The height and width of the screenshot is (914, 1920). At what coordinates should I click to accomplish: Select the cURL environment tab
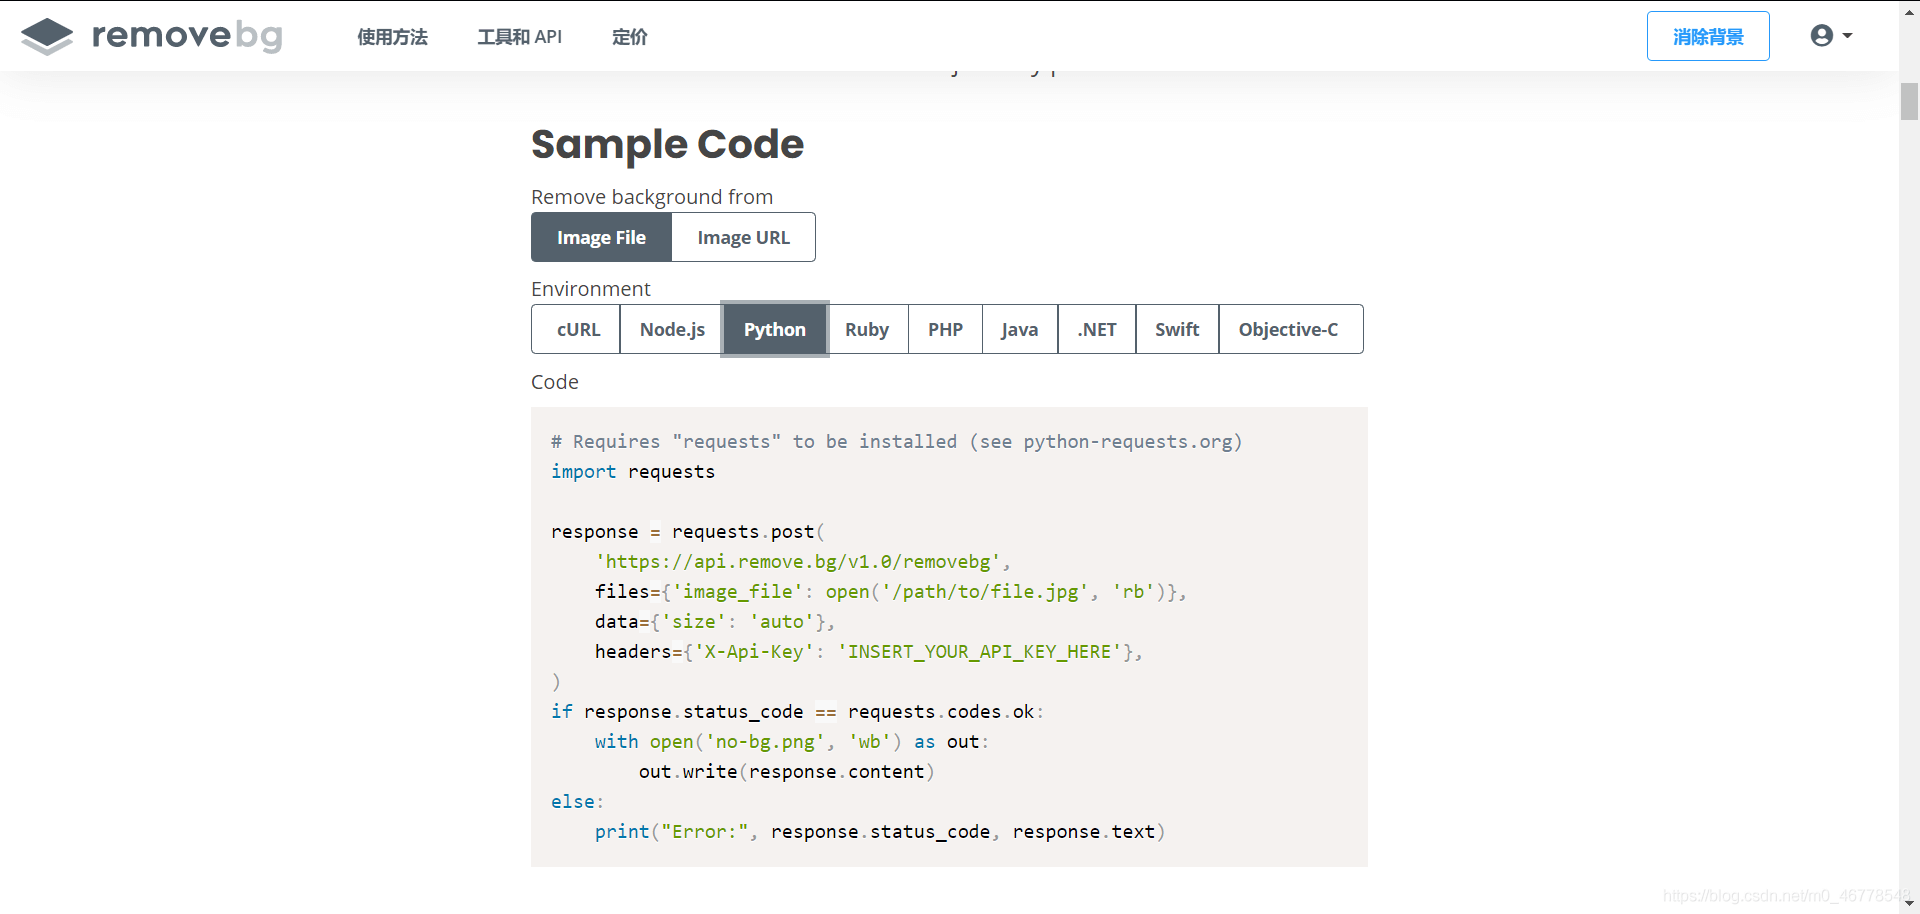pyautogui.click(x=577, y=330)
